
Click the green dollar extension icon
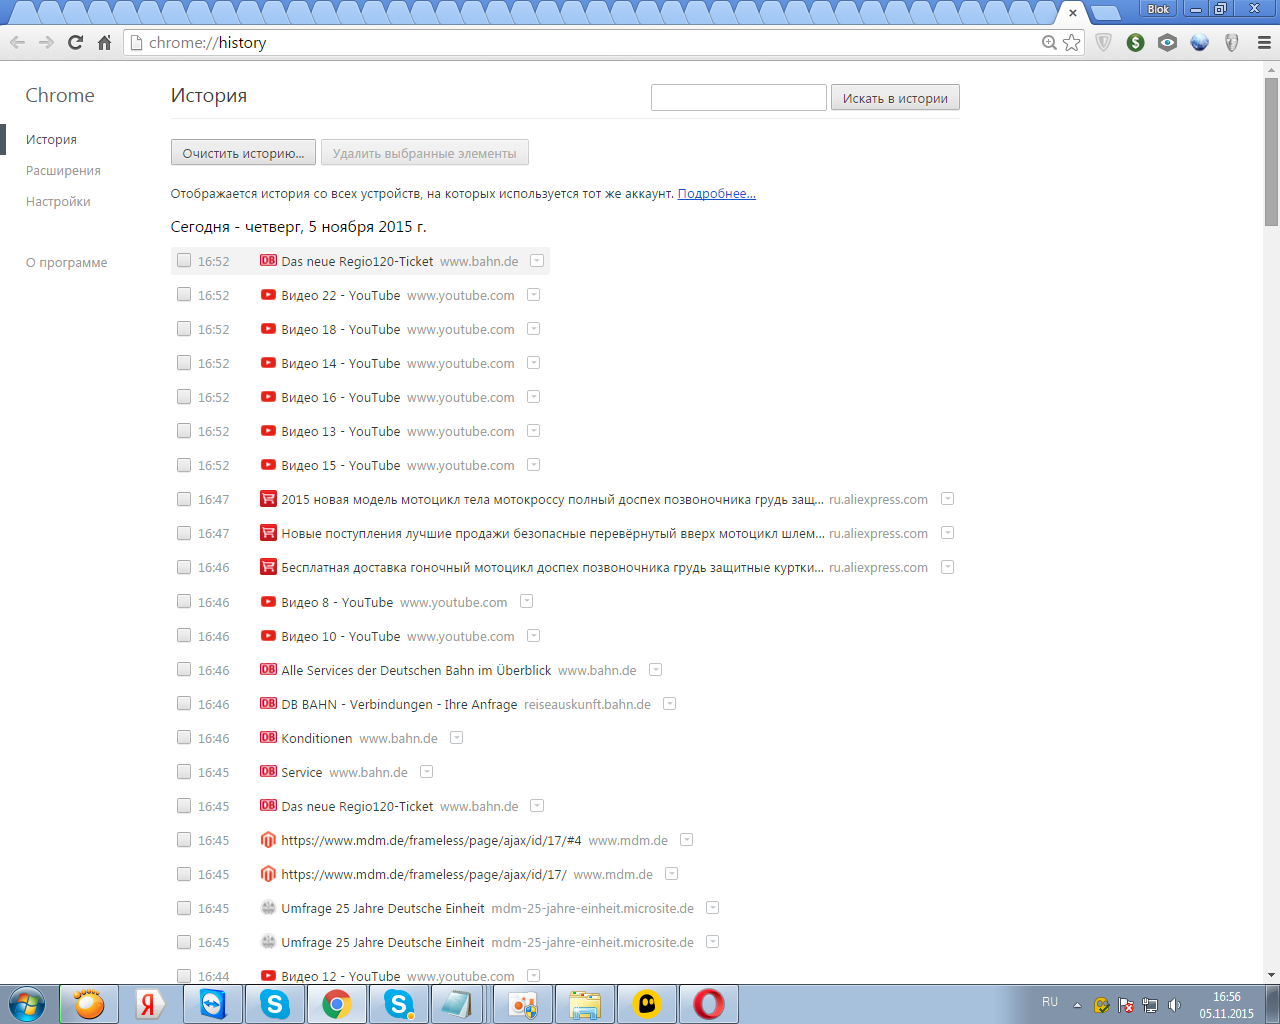point(1135,42)
